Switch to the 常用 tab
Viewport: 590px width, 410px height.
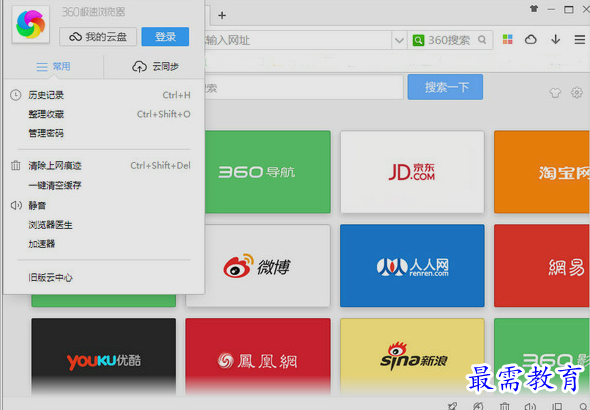[x=53, y=67]
